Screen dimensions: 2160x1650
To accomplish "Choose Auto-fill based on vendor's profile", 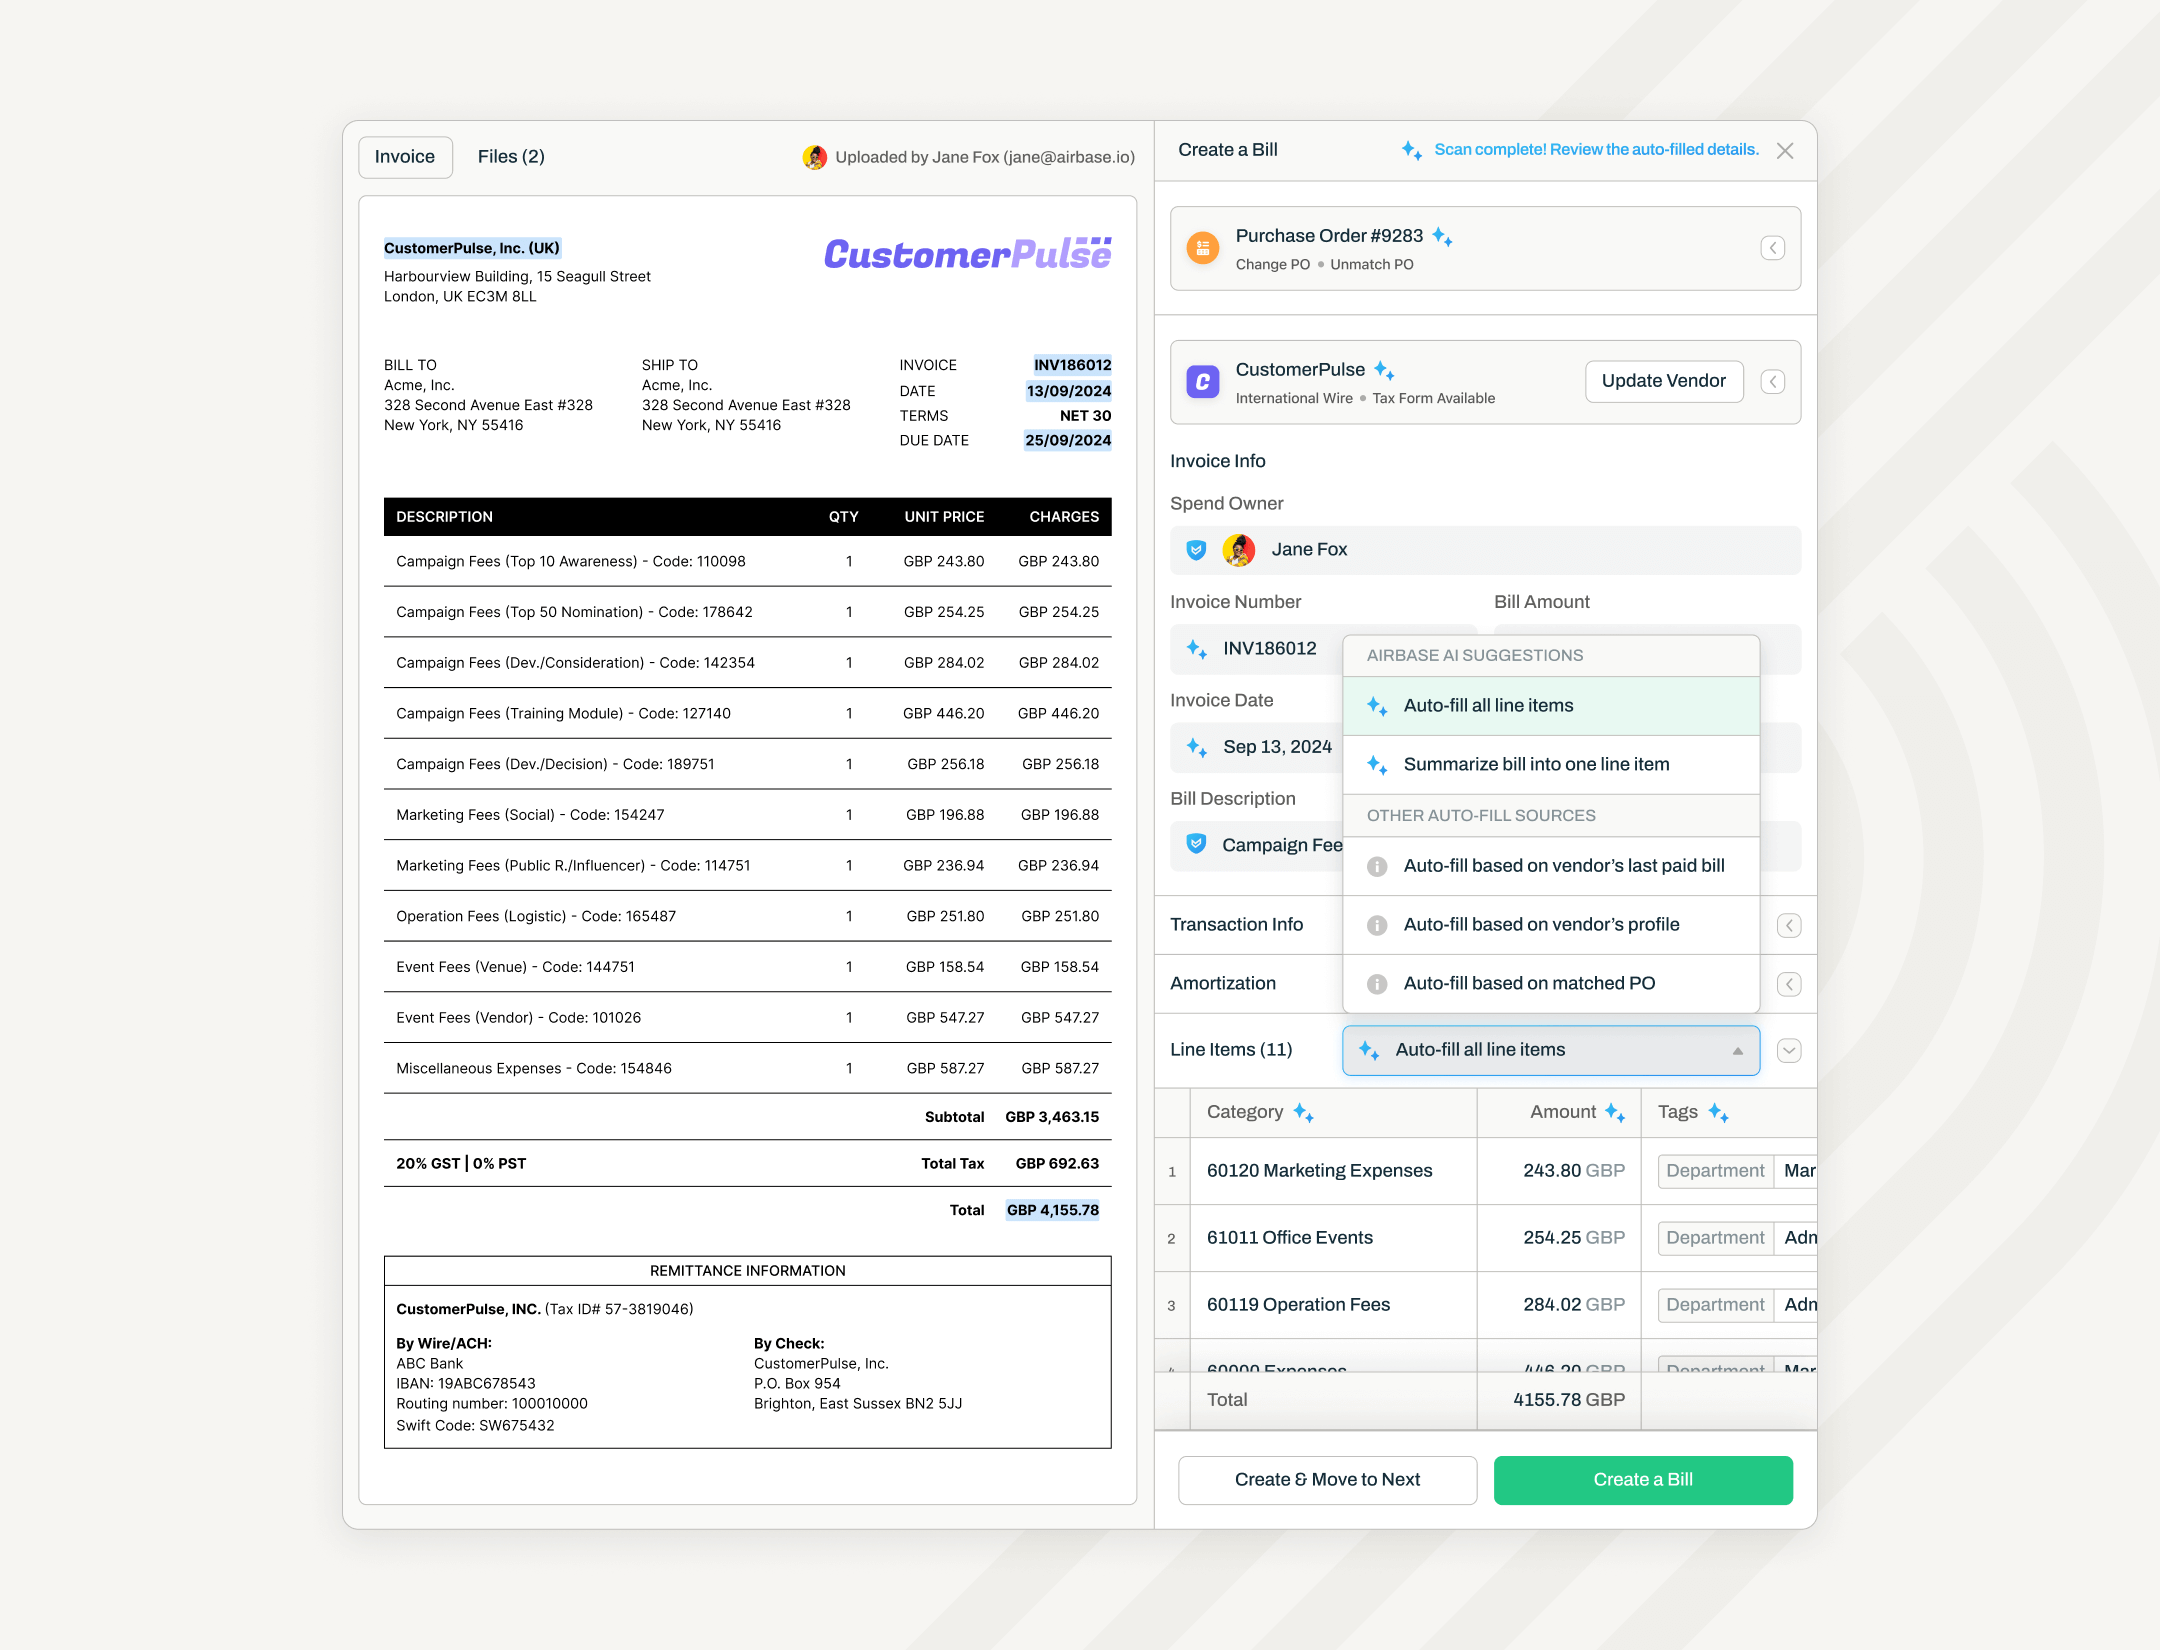I will (x=1551, y=926).
